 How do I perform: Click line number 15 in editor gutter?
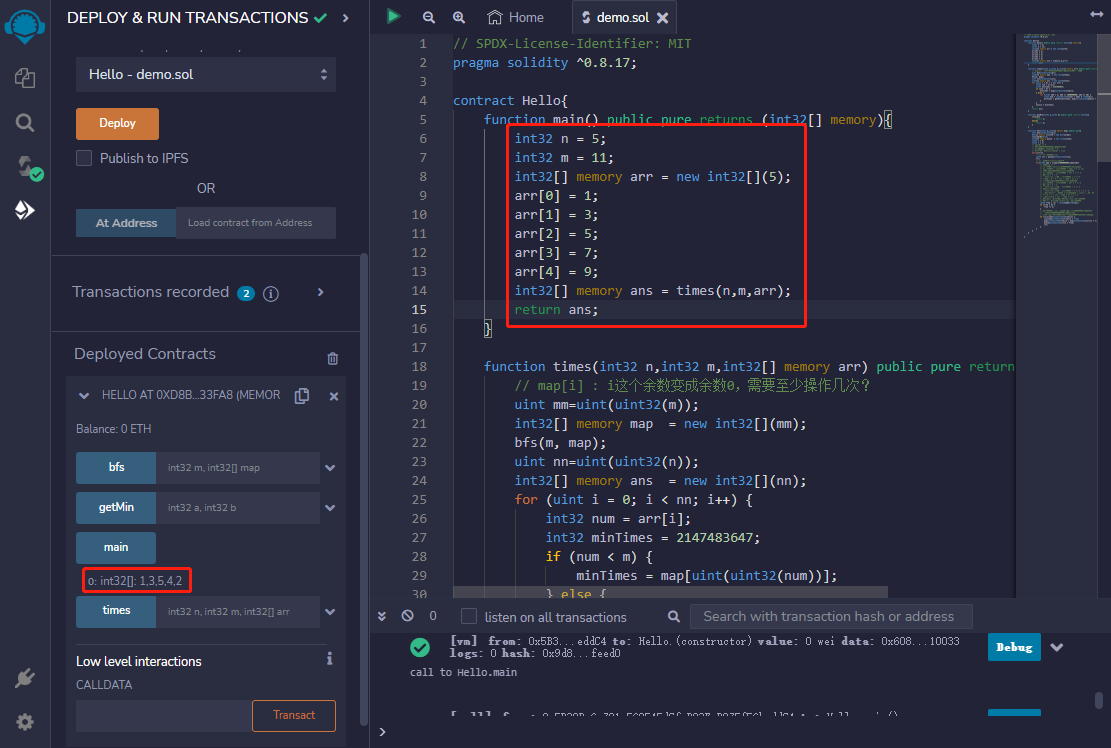(x=419, y=310)
